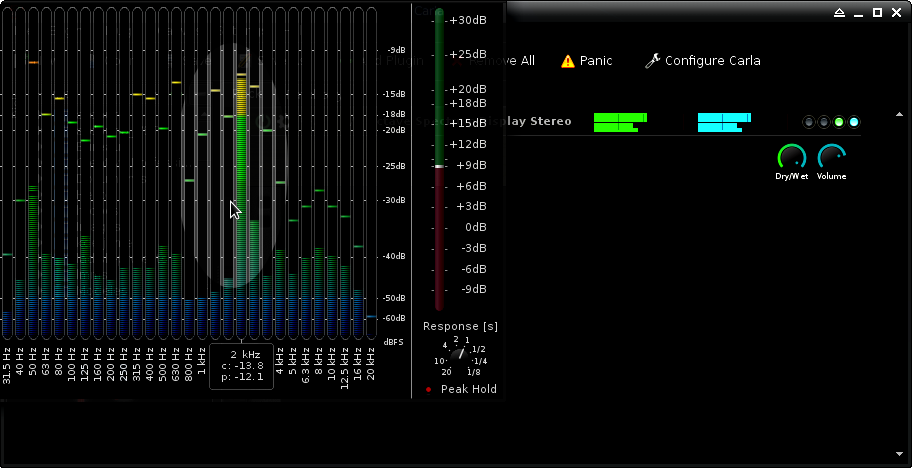Click the 31.5 Hz frequency label
Image resolution: width=912 pixels, height=468 pixels.
point(7,366)
